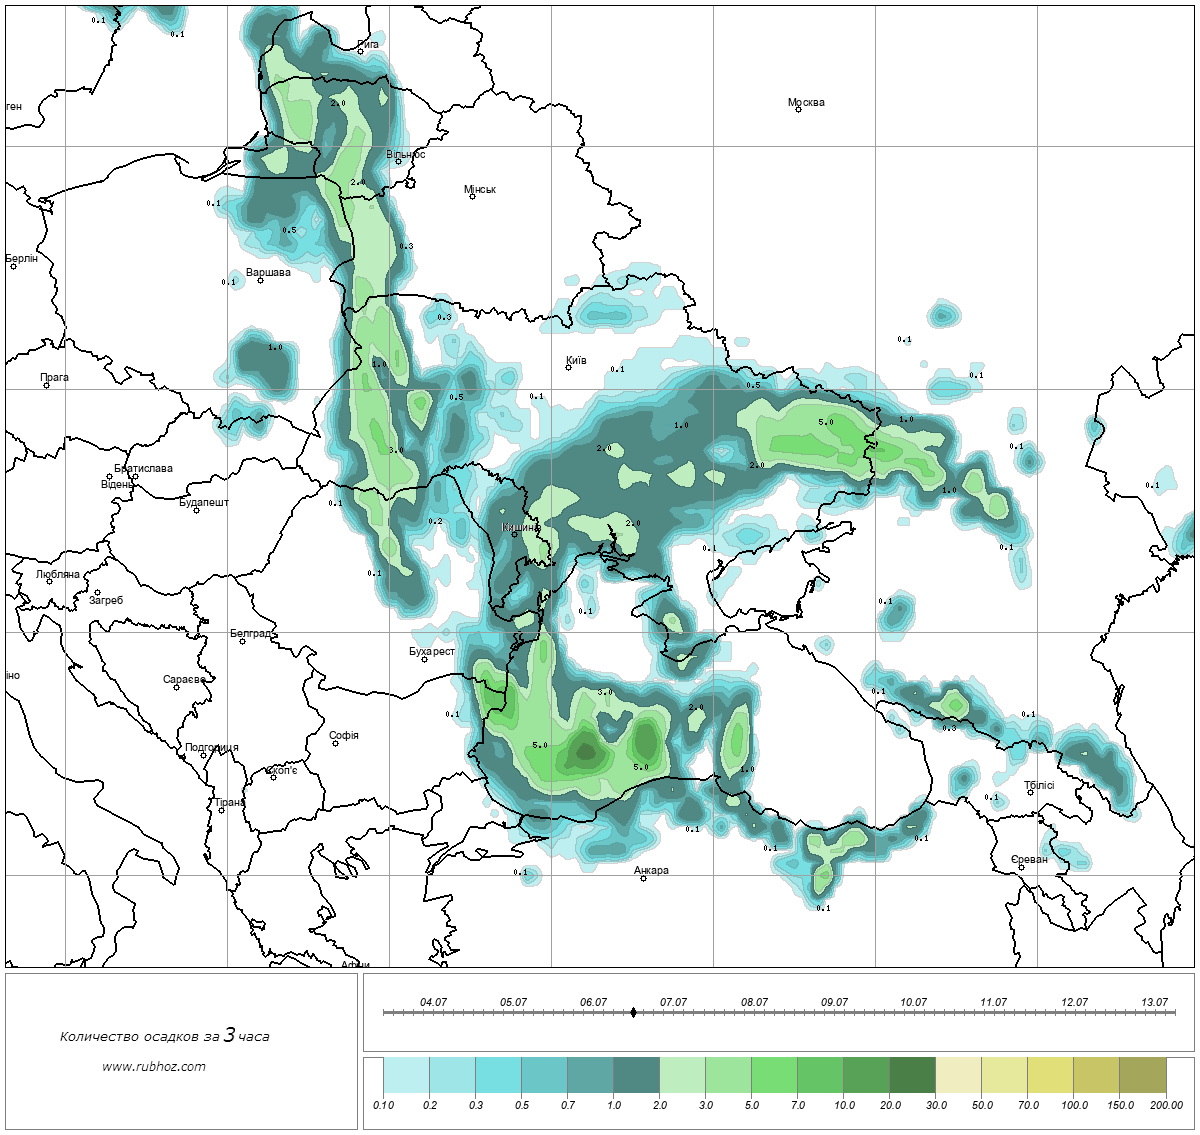
Task: Click the Варшава city marker
Action: 260,280
